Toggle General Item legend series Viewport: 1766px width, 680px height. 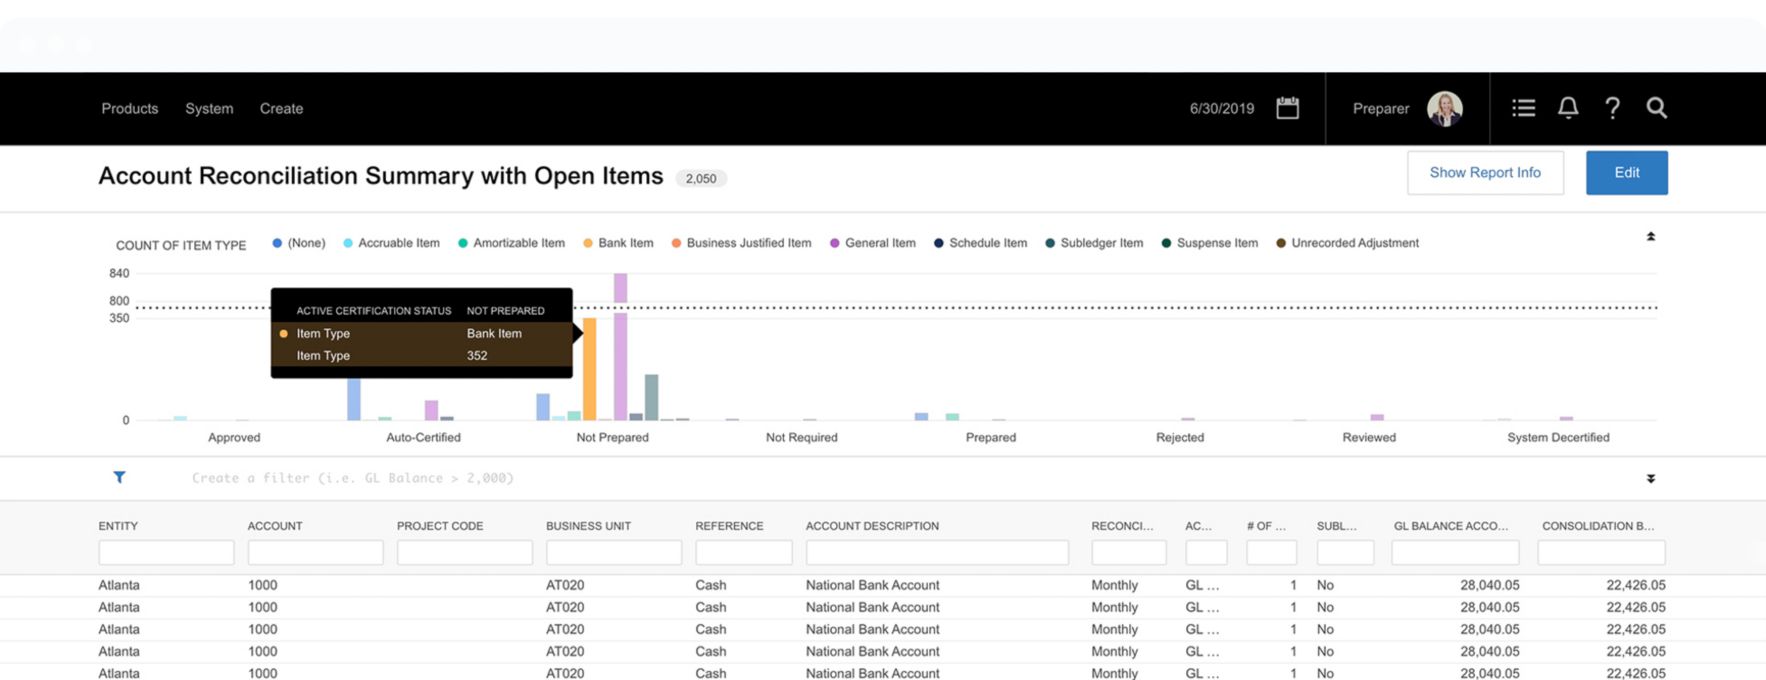[879, 243]
